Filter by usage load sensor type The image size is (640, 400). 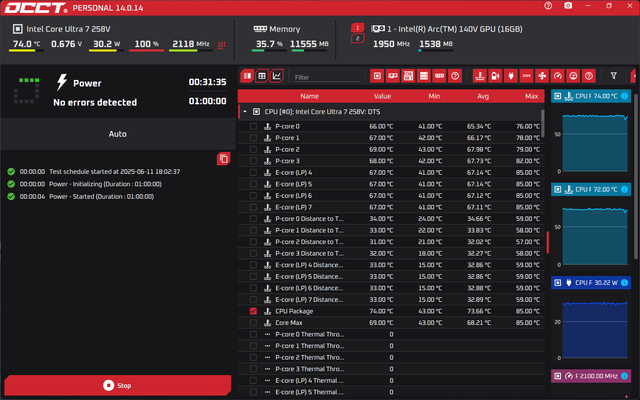point(573,76)
